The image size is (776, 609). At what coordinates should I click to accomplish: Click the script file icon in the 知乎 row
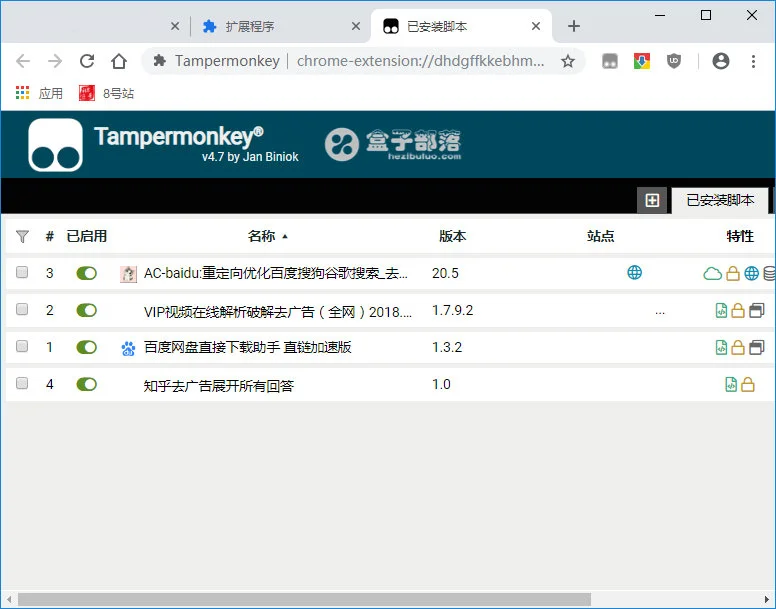click(x=731, y=384)
